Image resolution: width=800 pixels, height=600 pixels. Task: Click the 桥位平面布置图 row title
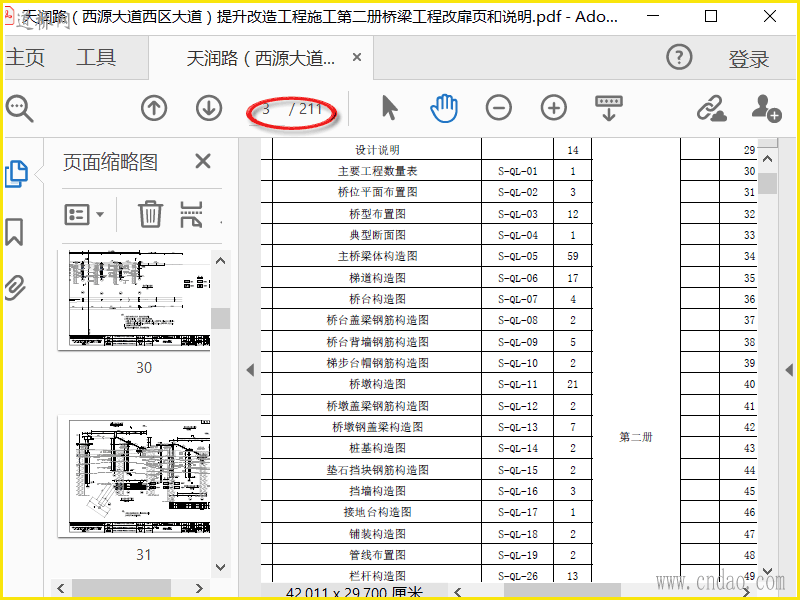tap(377, 192)
